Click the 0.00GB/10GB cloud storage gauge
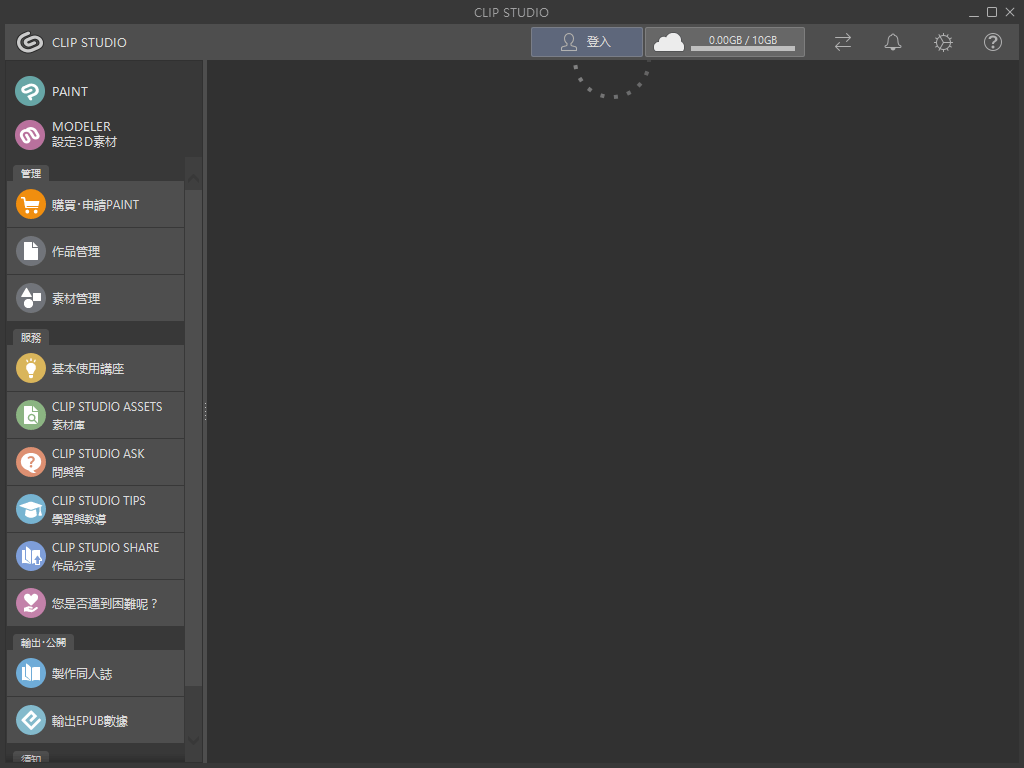The height and width of the screenshot is (768, 1024). (724, 42)
